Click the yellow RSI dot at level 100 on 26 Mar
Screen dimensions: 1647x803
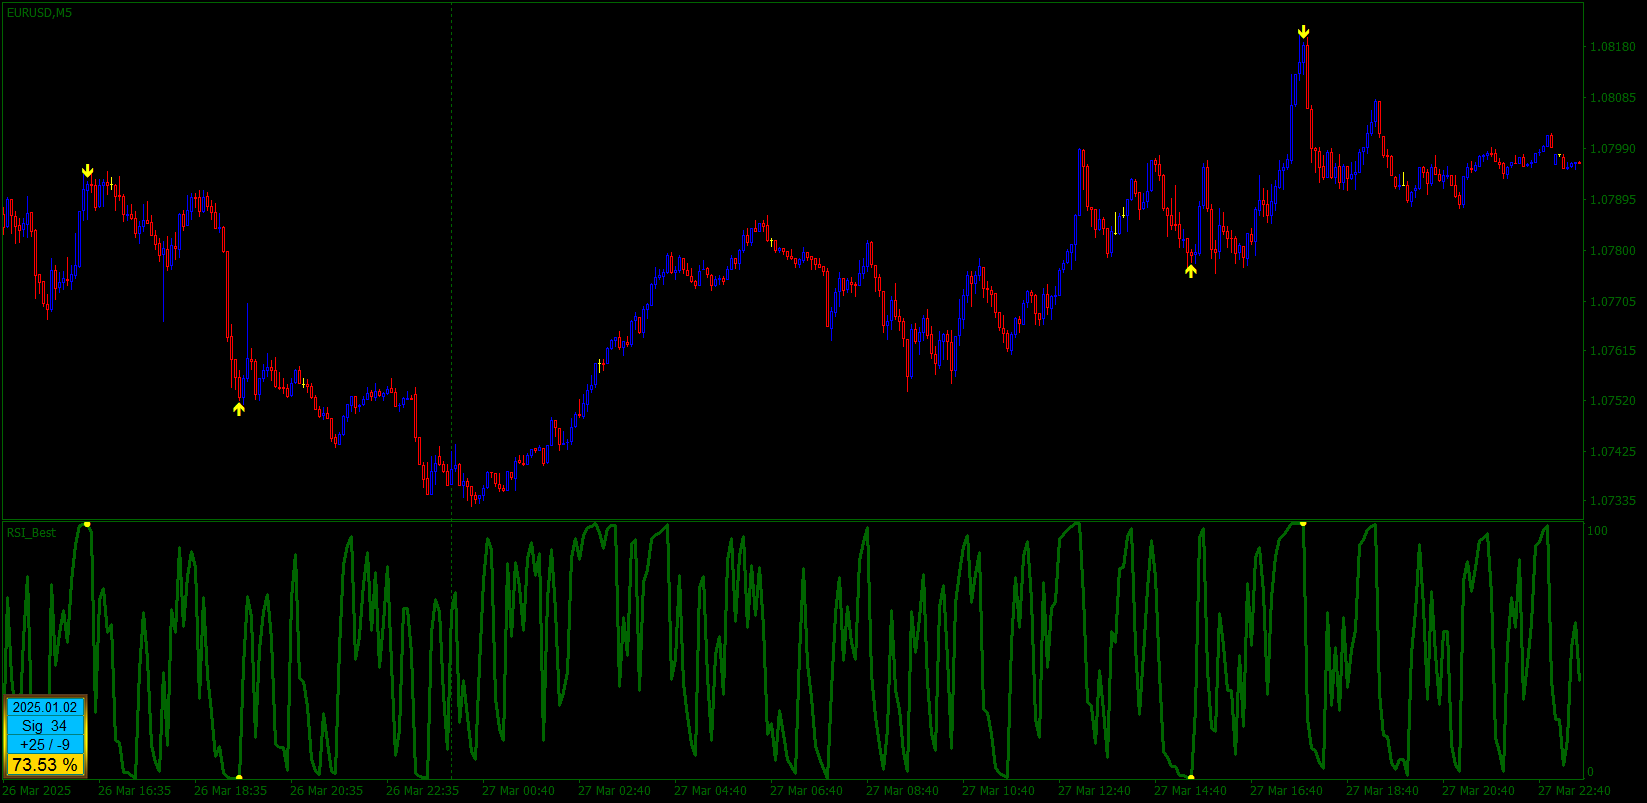(x=87, y=524)
